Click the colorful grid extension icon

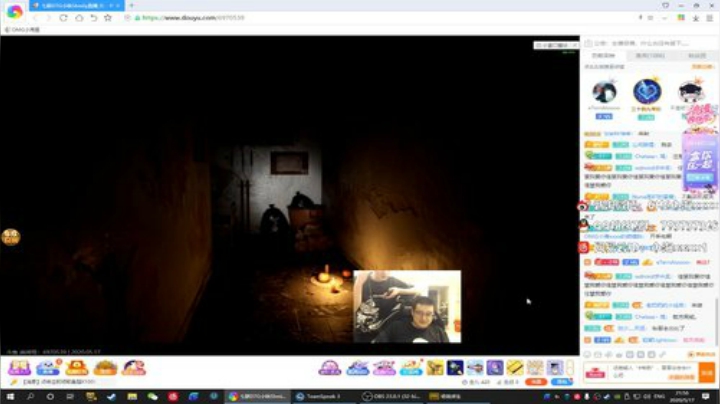pyautogui.click(x=681, y=17)
